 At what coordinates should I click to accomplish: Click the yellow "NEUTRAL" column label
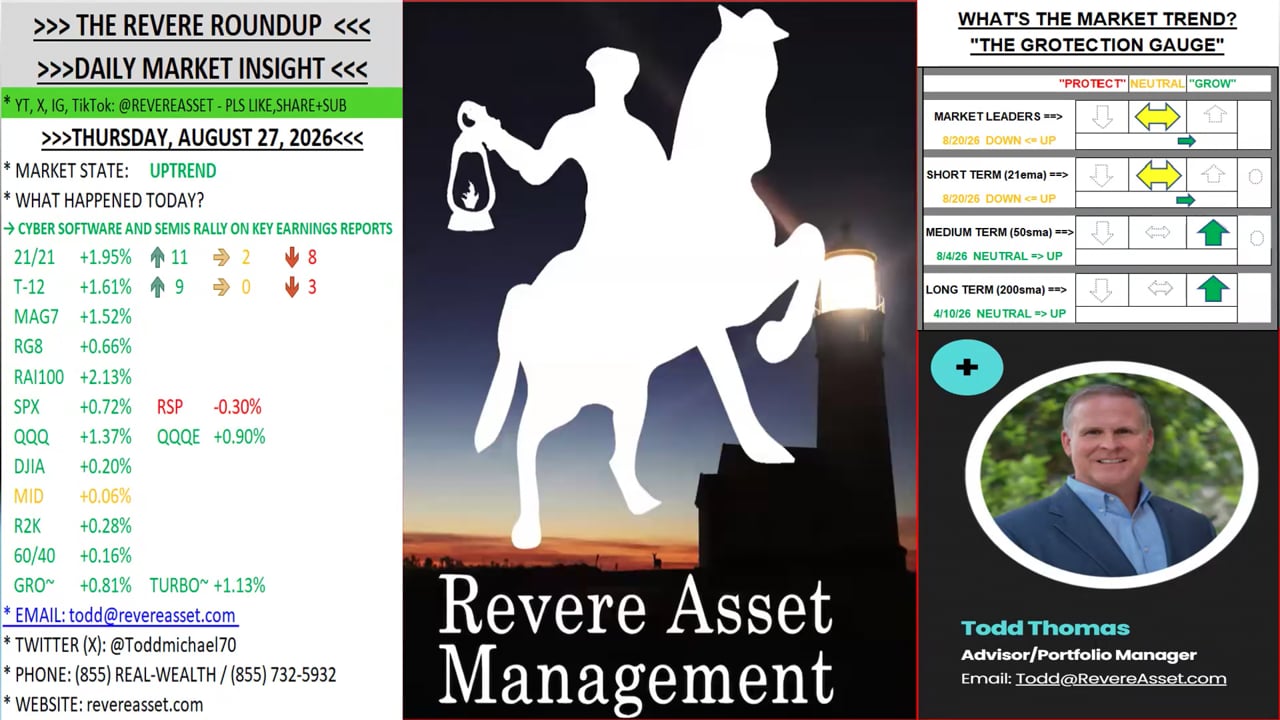[x=1157, y=84]
